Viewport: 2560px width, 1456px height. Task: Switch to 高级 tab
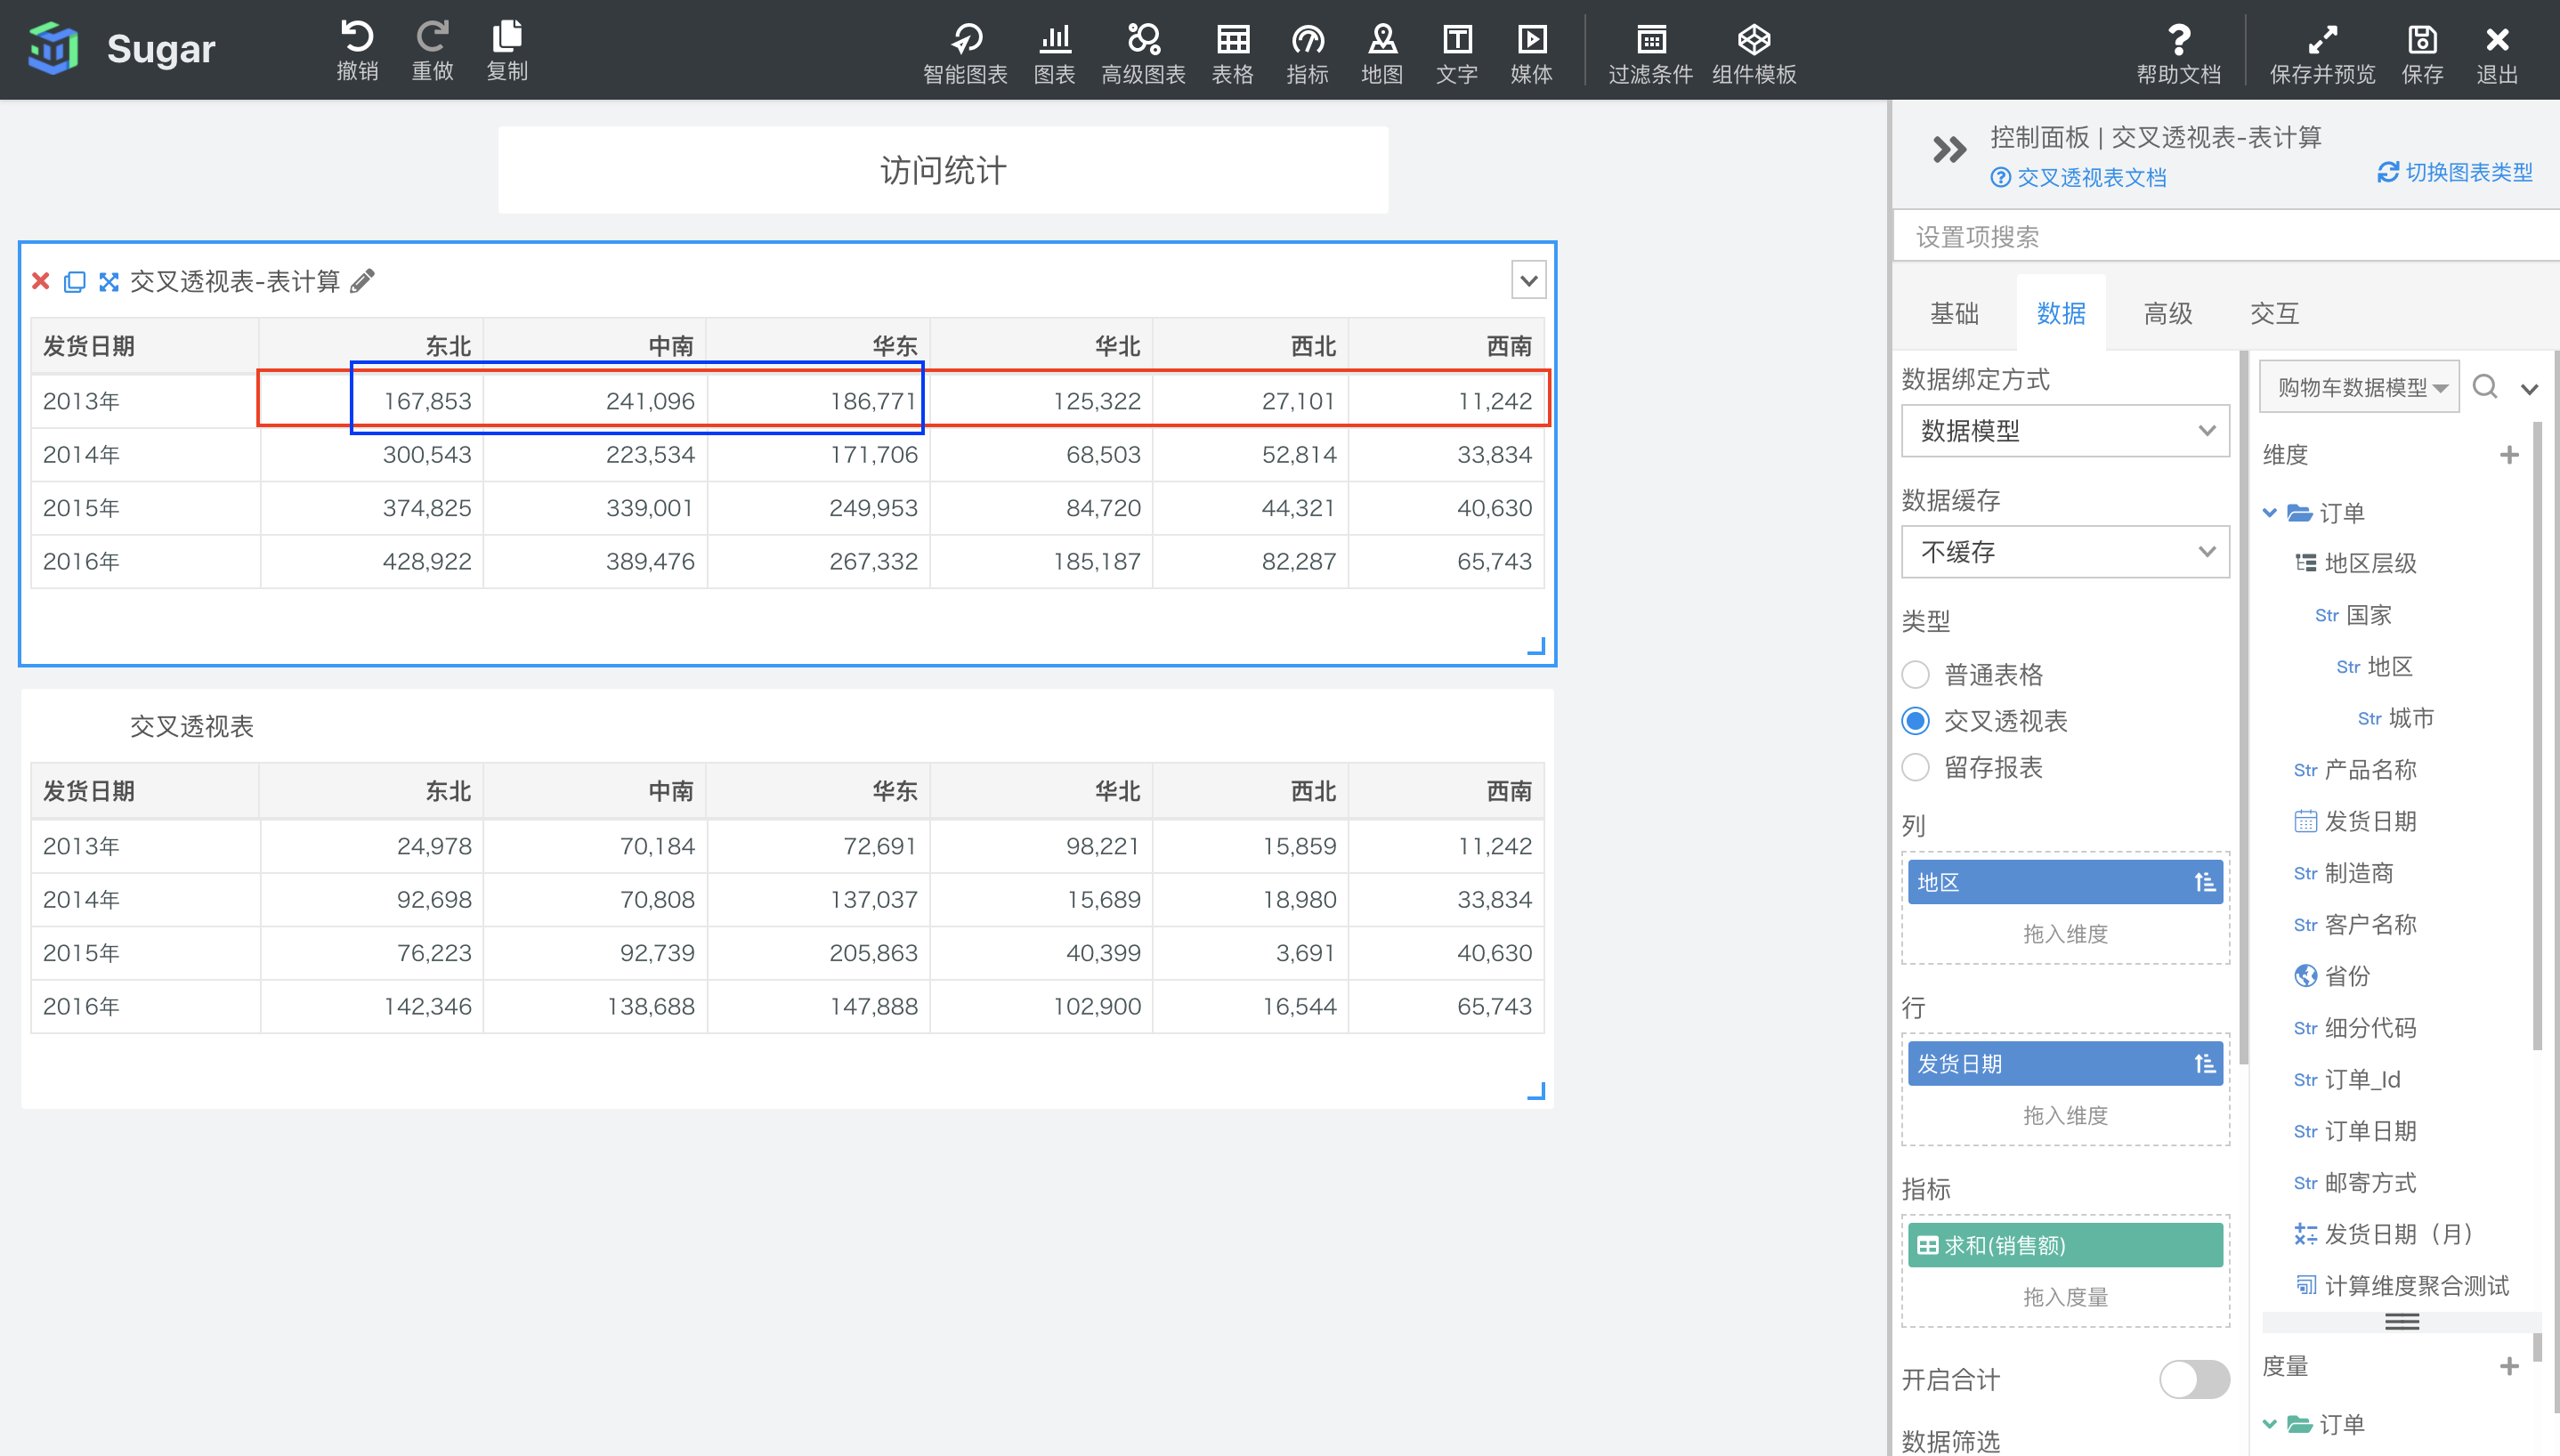pos(2168,313)
